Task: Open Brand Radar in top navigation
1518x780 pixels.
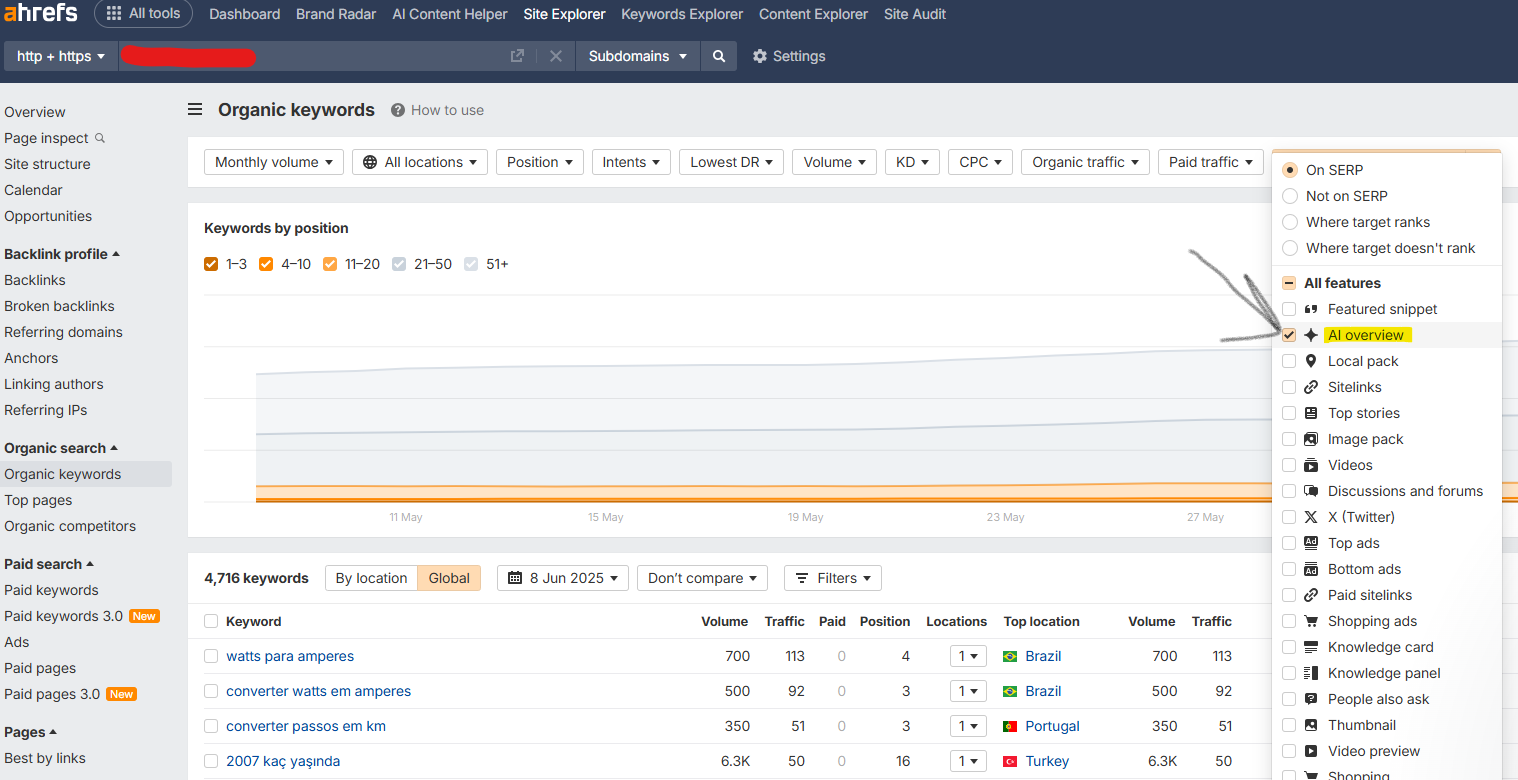Action: point(336,14)
